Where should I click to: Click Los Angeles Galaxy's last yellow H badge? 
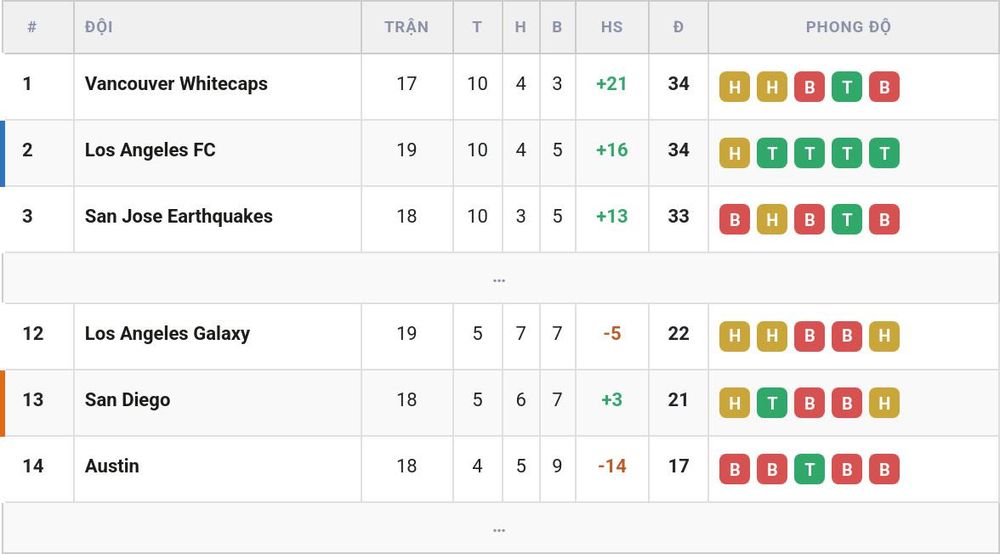pyautogui.click(x=885, y=337)
